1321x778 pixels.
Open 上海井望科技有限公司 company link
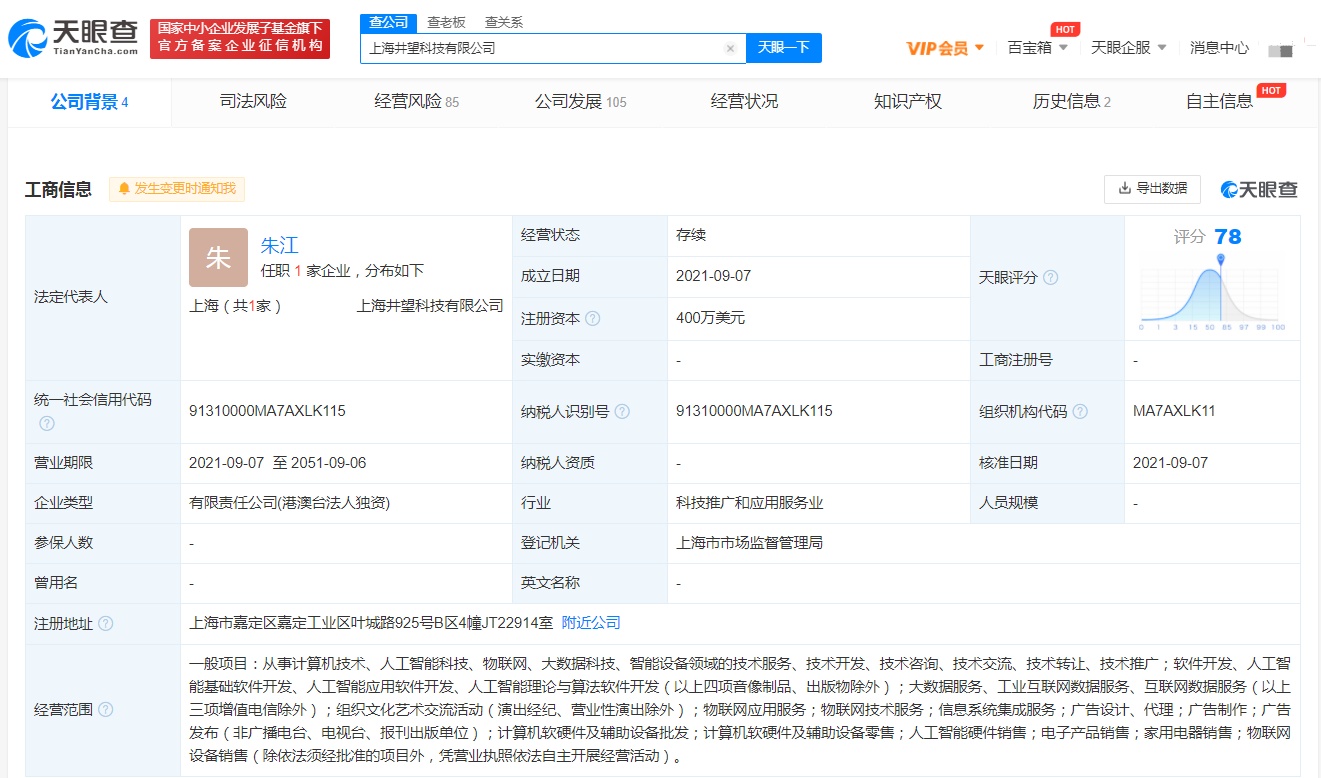tap(430, 306)
